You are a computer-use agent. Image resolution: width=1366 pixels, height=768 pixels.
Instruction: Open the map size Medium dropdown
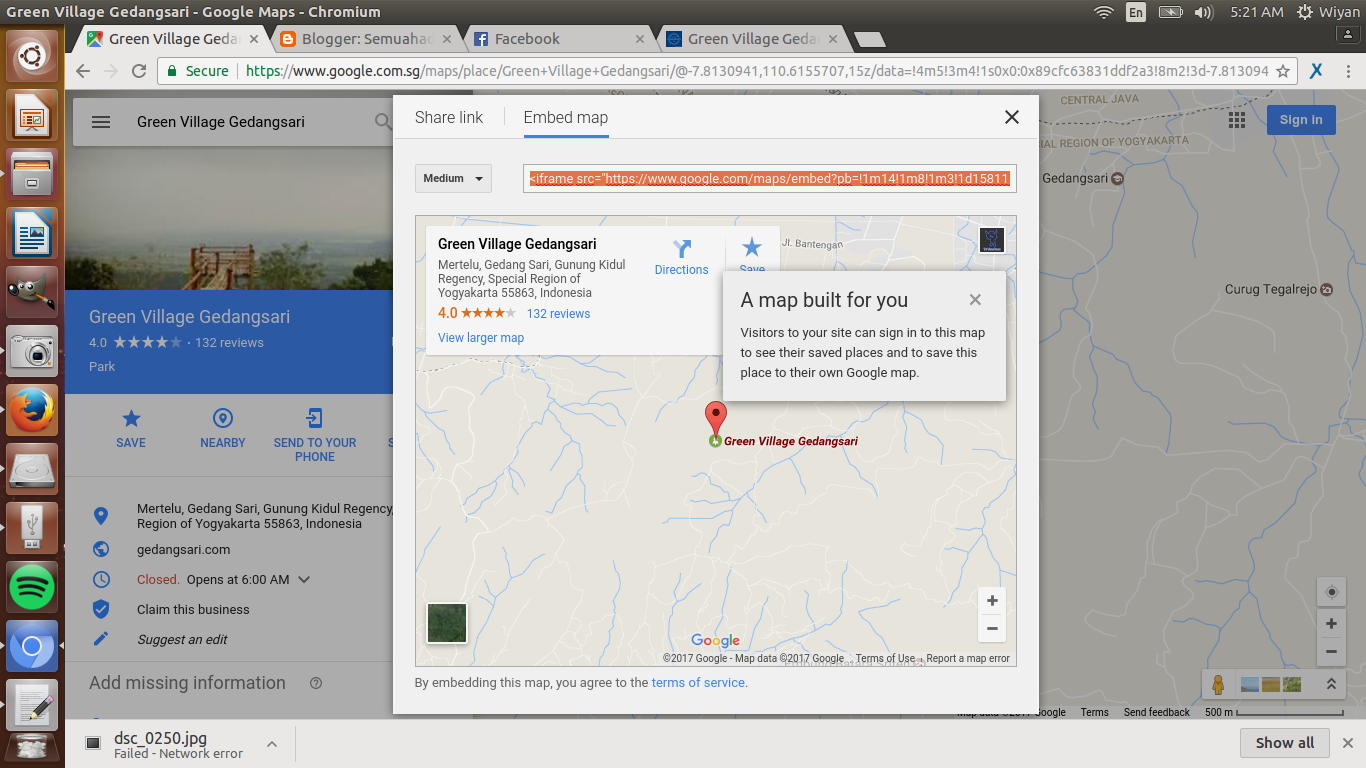(453, 178)
